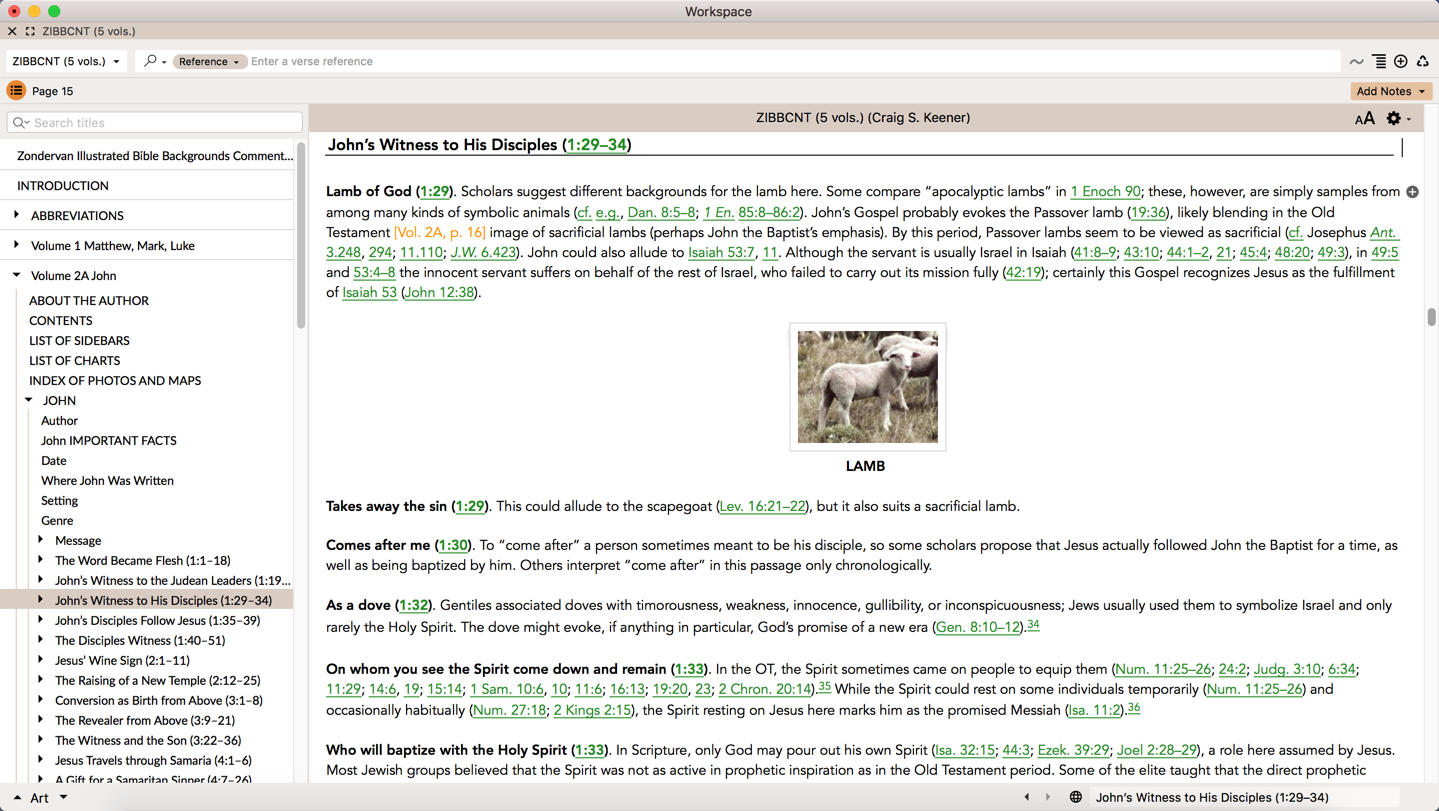This screenshot has height=811, width=1439.
Task: Toggle the orange table of contents button
Action: (x=16, y=91)
